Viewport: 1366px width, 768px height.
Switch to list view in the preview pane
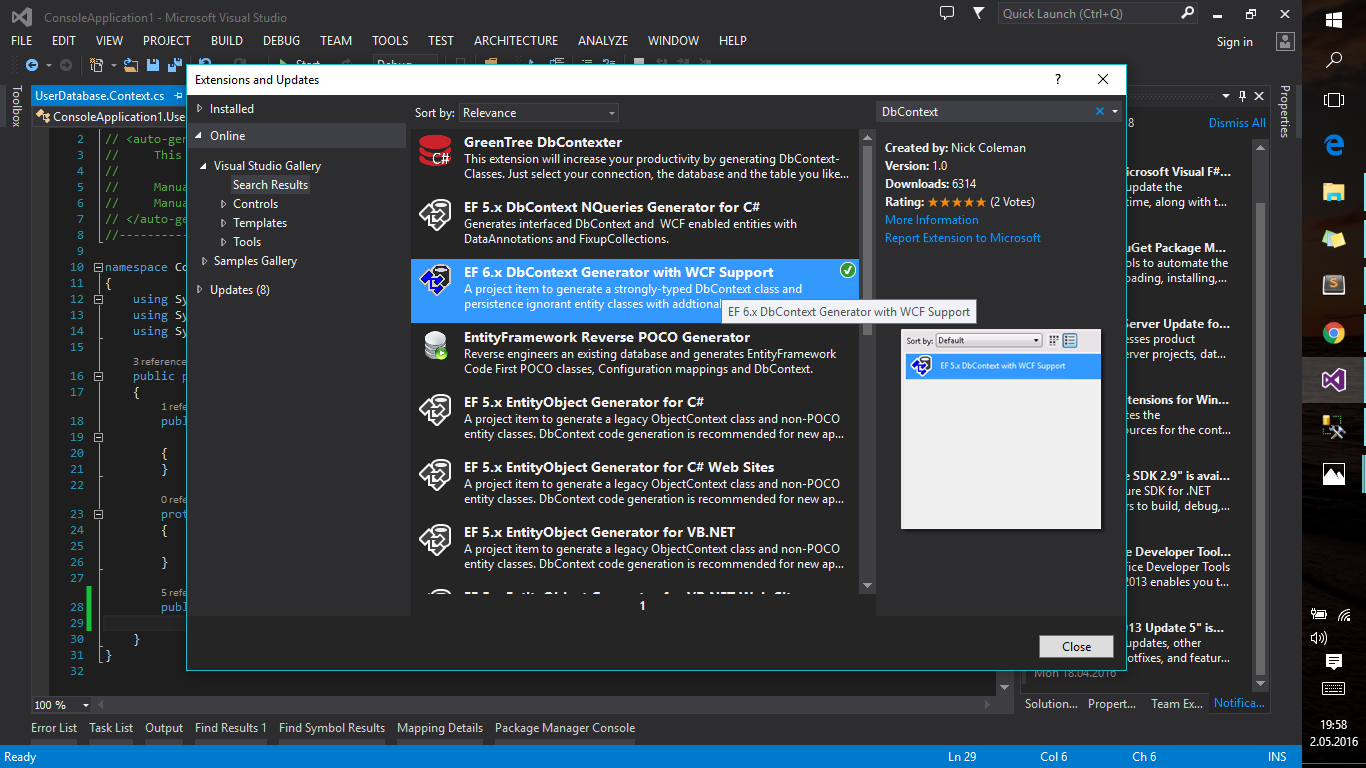[1069, 340]
